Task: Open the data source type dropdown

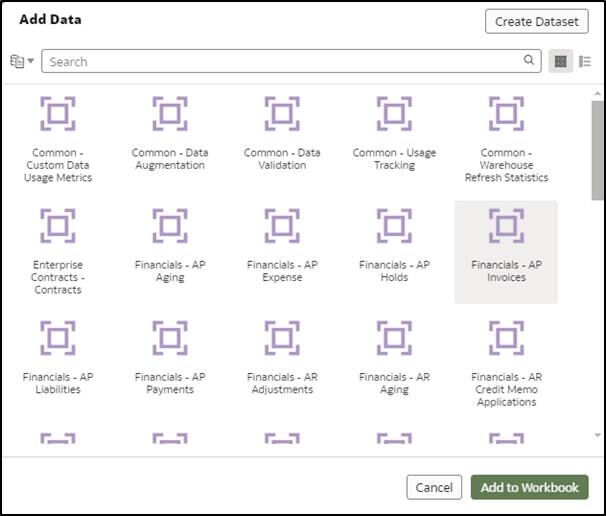Action: point(22,61)
